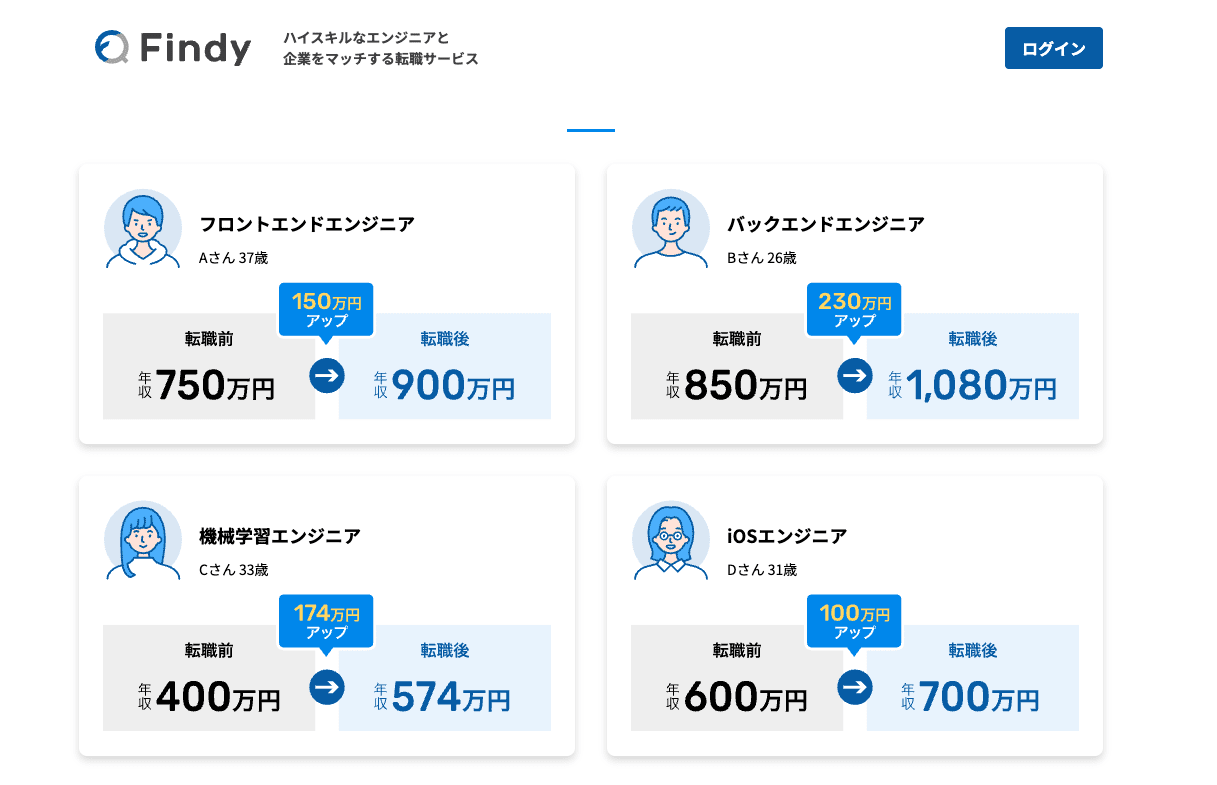This screenshot has height=785, width=1217.
Task: Click the arrow icon between 850万円 and 1,080万円
Action: click(855, 376)
